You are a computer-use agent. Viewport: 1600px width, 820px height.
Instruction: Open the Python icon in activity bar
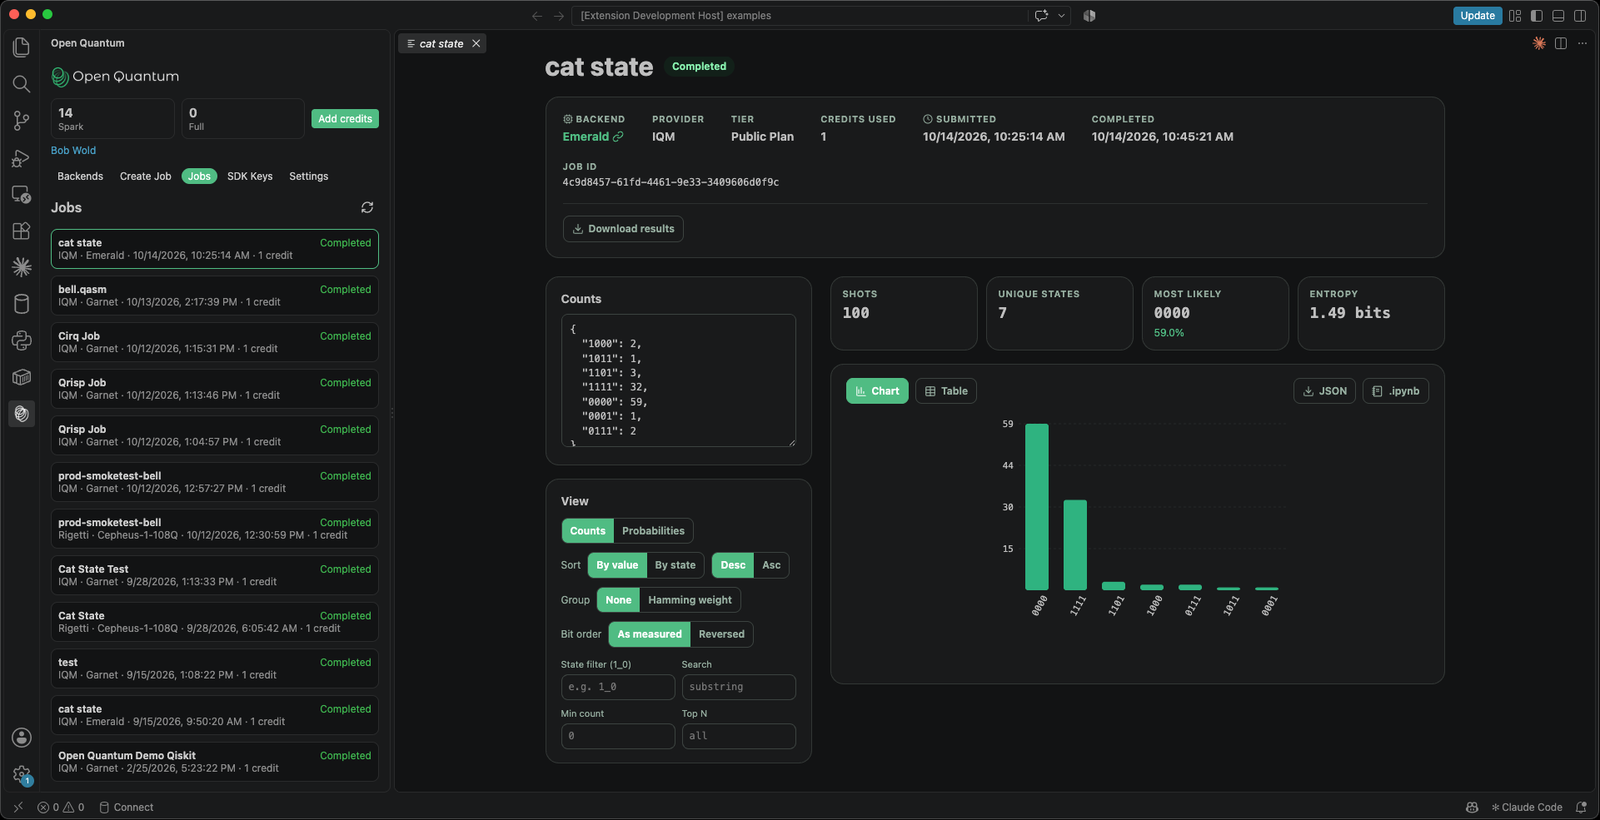(21, 341)
